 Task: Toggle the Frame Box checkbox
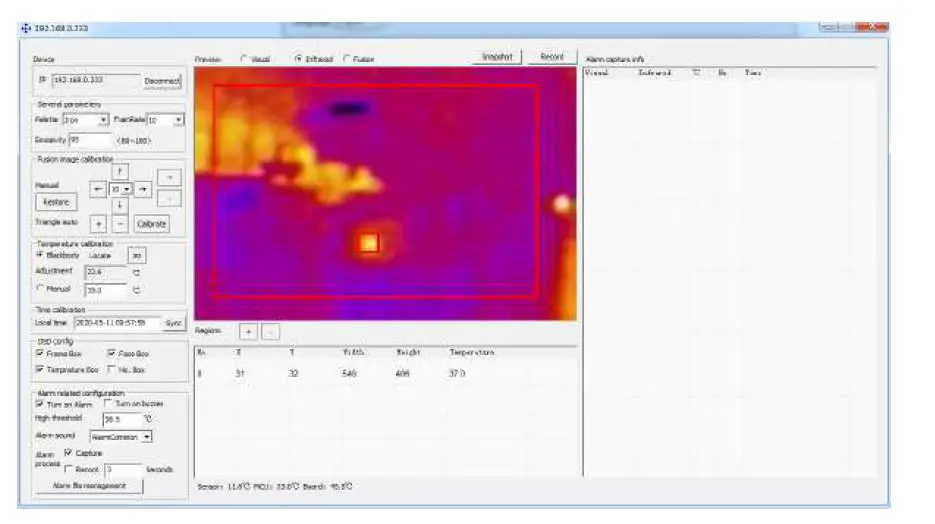(x=40, y=354)
